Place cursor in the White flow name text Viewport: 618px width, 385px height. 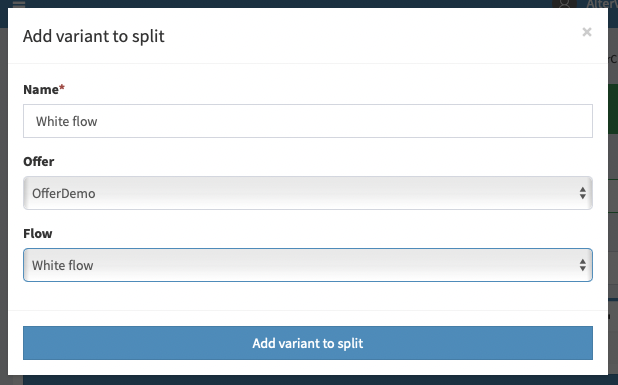67,121
